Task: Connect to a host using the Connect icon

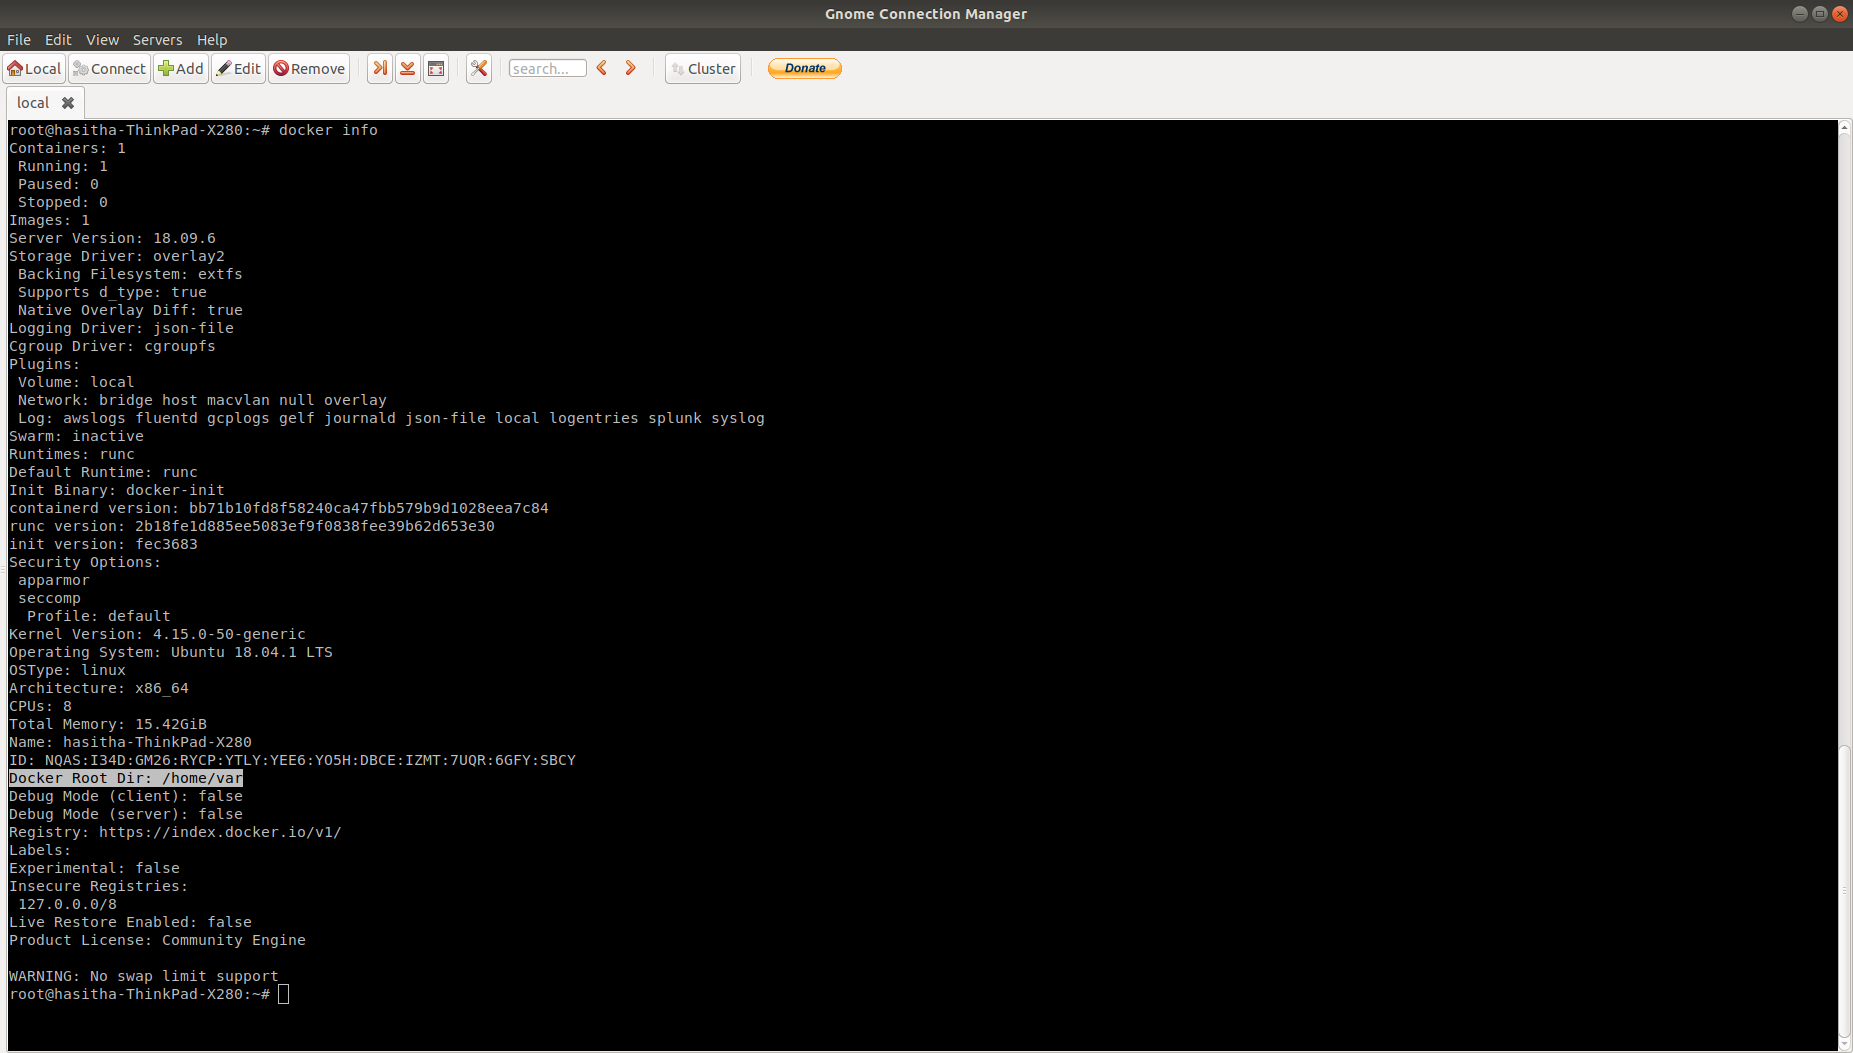Action: coord(109,68)
